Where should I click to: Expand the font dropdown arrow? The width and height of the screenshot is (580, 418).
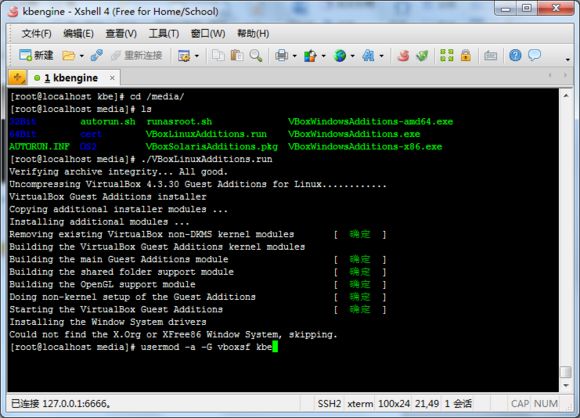(x=381, y=56)
